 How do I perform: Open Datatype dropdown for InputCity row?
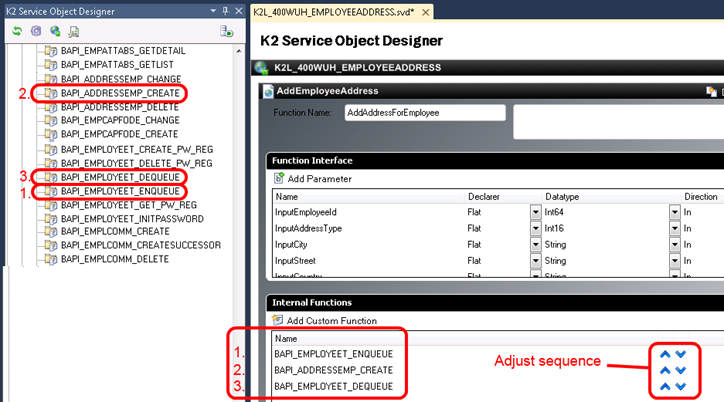point(674,245)
